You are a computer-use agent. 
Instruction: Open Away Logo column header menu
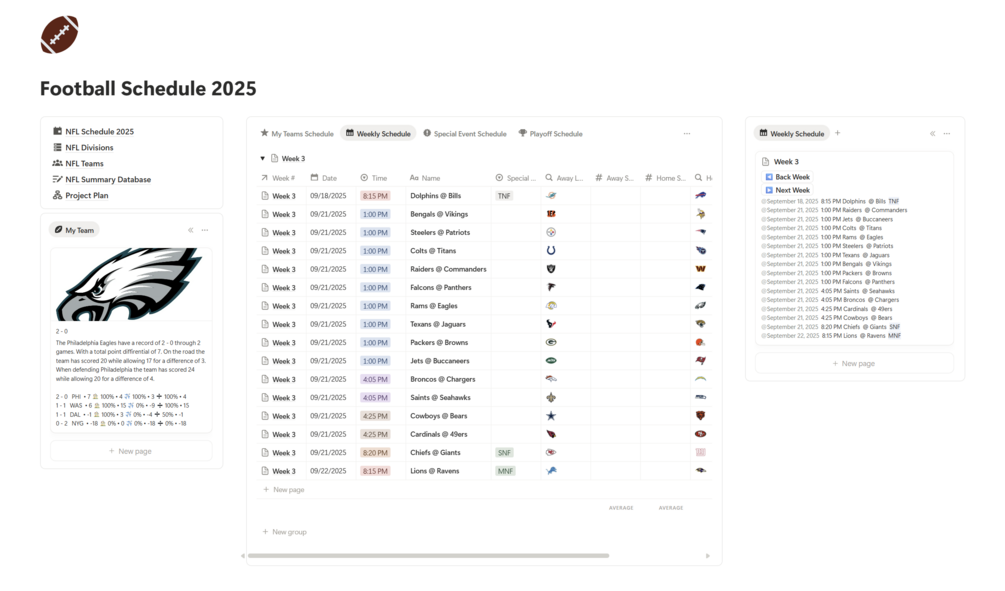point(565,178)
